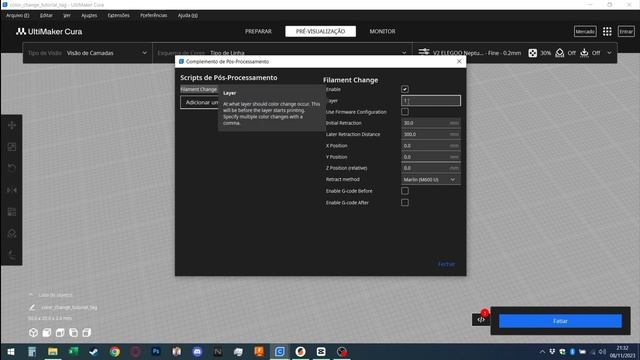Show hidden system tray icons
This screenshot has width=640, height=360.
542,351
